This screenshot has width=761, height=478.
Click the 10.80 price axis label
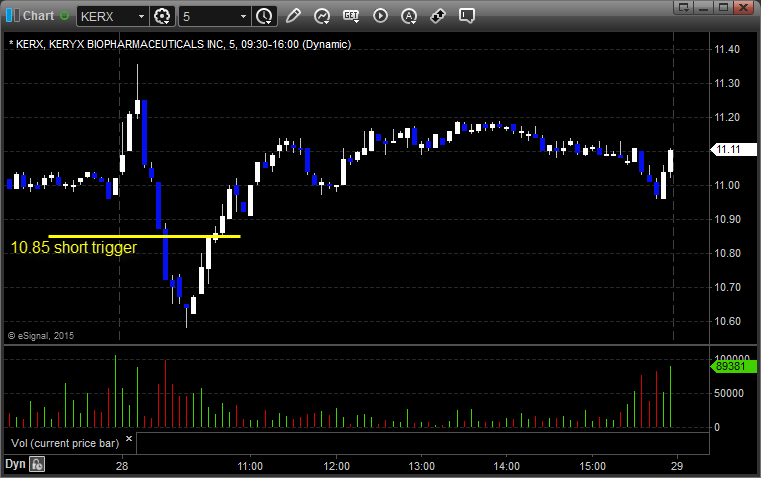click(x=728, y=253)
